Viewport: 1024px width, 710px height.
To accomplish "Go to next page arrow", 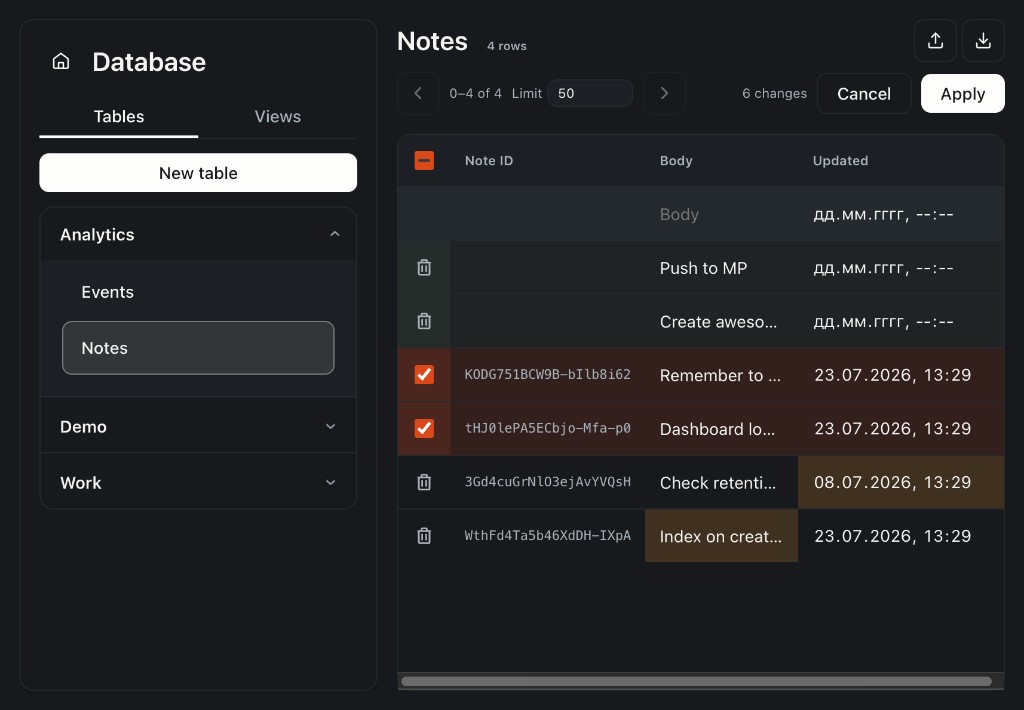I will [x=664, y=93].
